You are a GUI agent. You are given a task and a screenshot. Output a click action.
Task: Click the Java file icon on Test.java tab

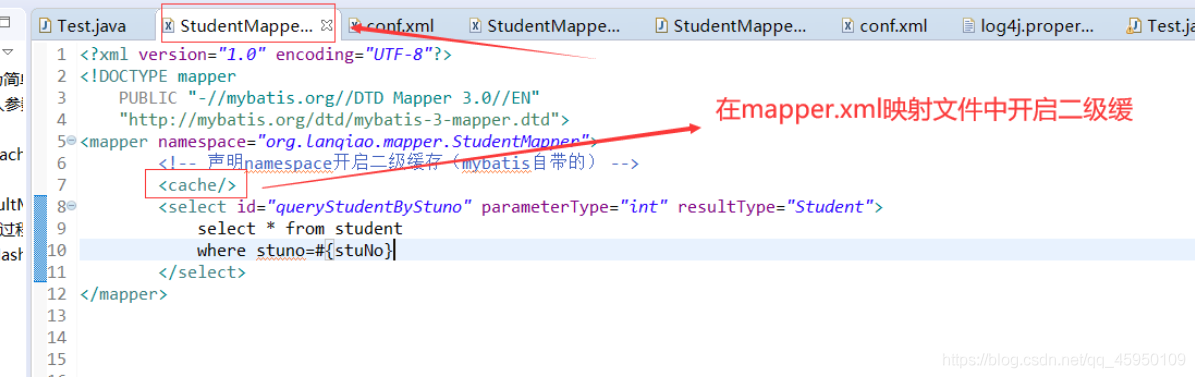[46, 25]
